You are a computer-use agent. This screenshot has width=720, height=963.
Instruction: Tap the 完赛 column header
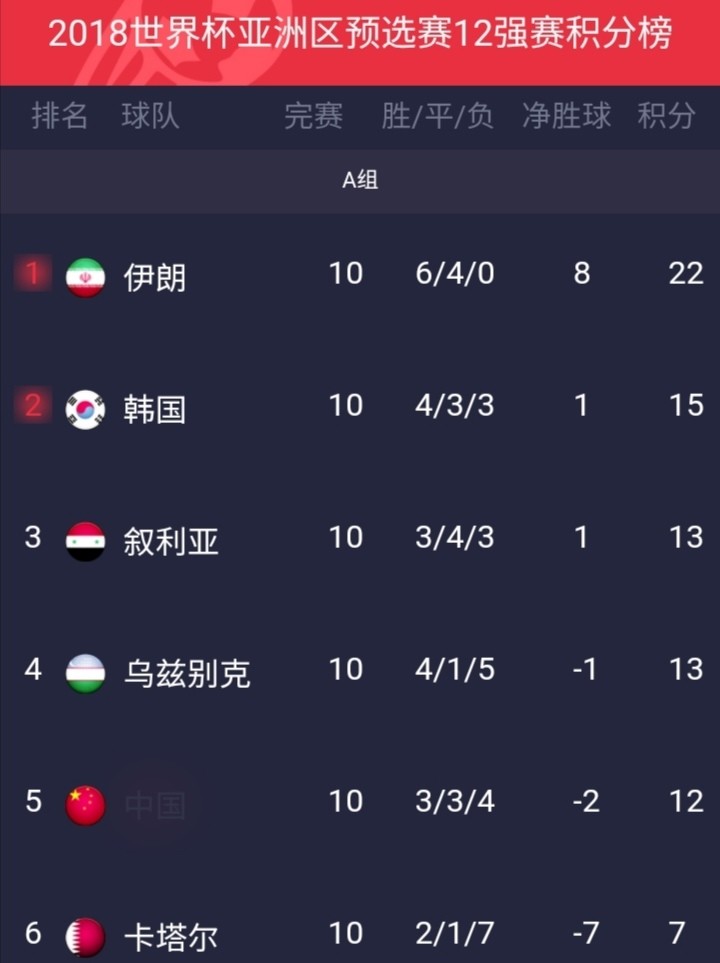point(313,116)
